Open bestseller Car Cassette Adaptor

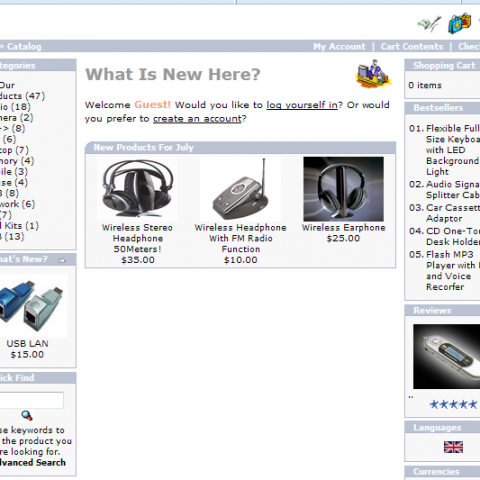pyautogui.click(x=453, y=213)
